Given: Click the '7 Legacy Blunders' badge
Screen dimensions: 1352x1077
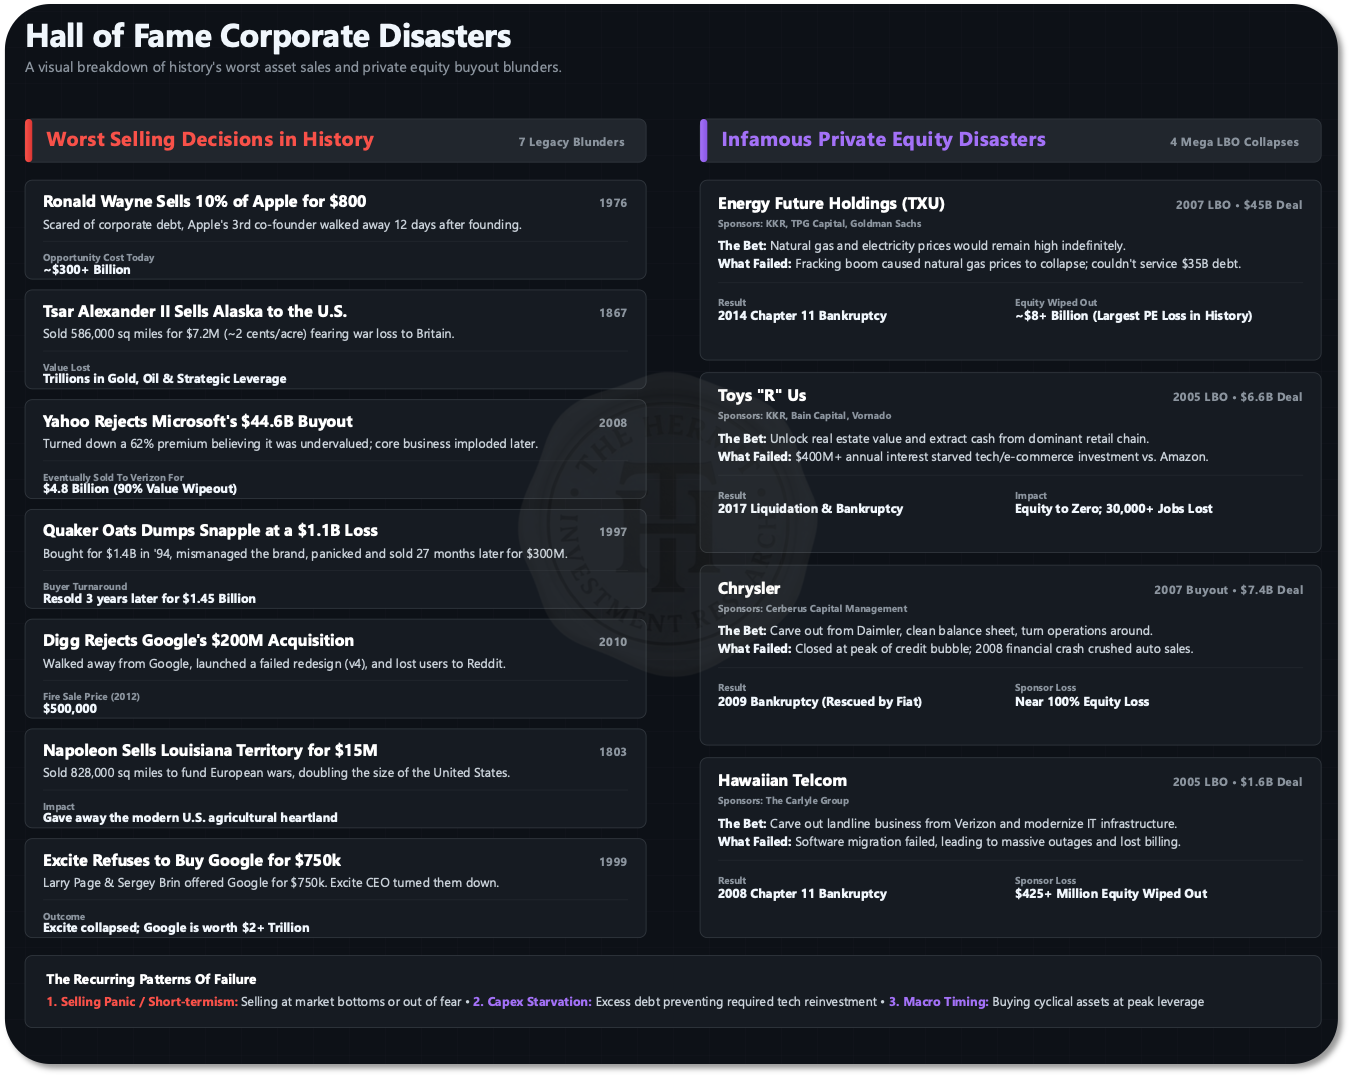Looking at the screenshot, I should click(x=571, y=142).
